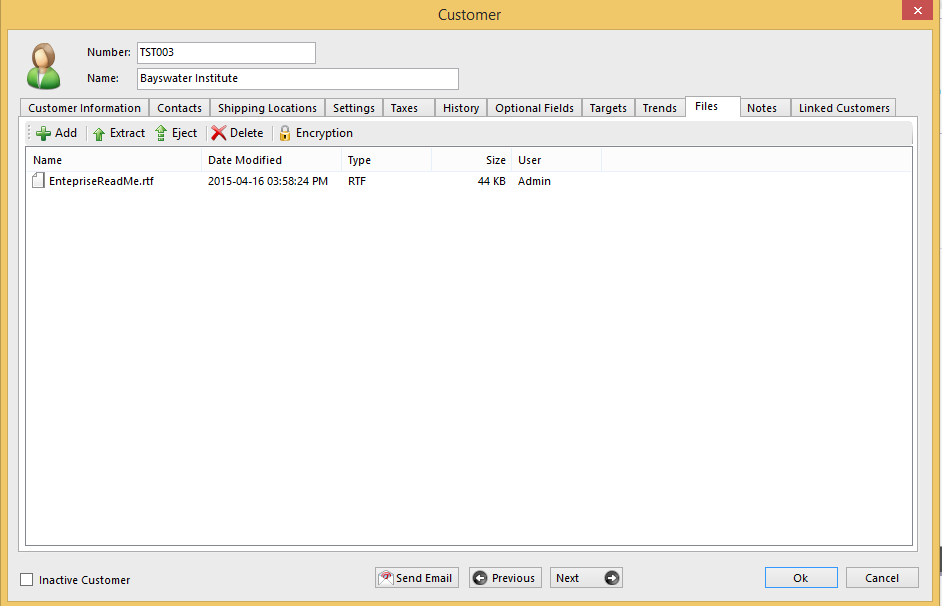Click the customer avatar icon
942x606 pixels.
43,66
